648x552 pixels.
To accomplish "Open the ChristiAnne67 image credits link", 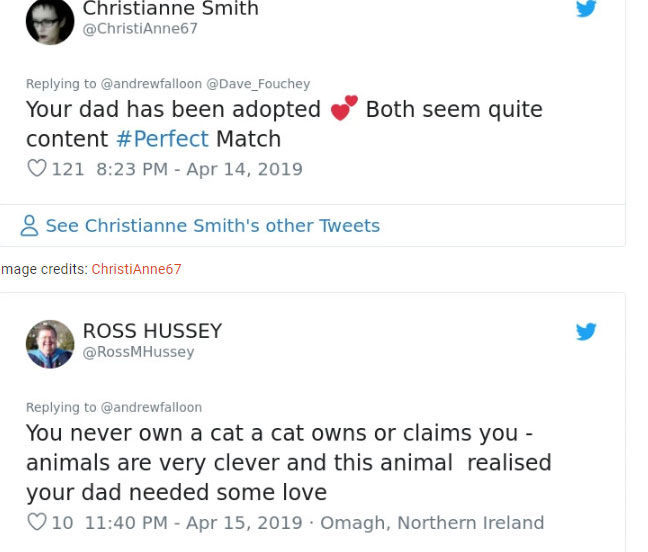I will pyautogui.click(x=136, y=269).
